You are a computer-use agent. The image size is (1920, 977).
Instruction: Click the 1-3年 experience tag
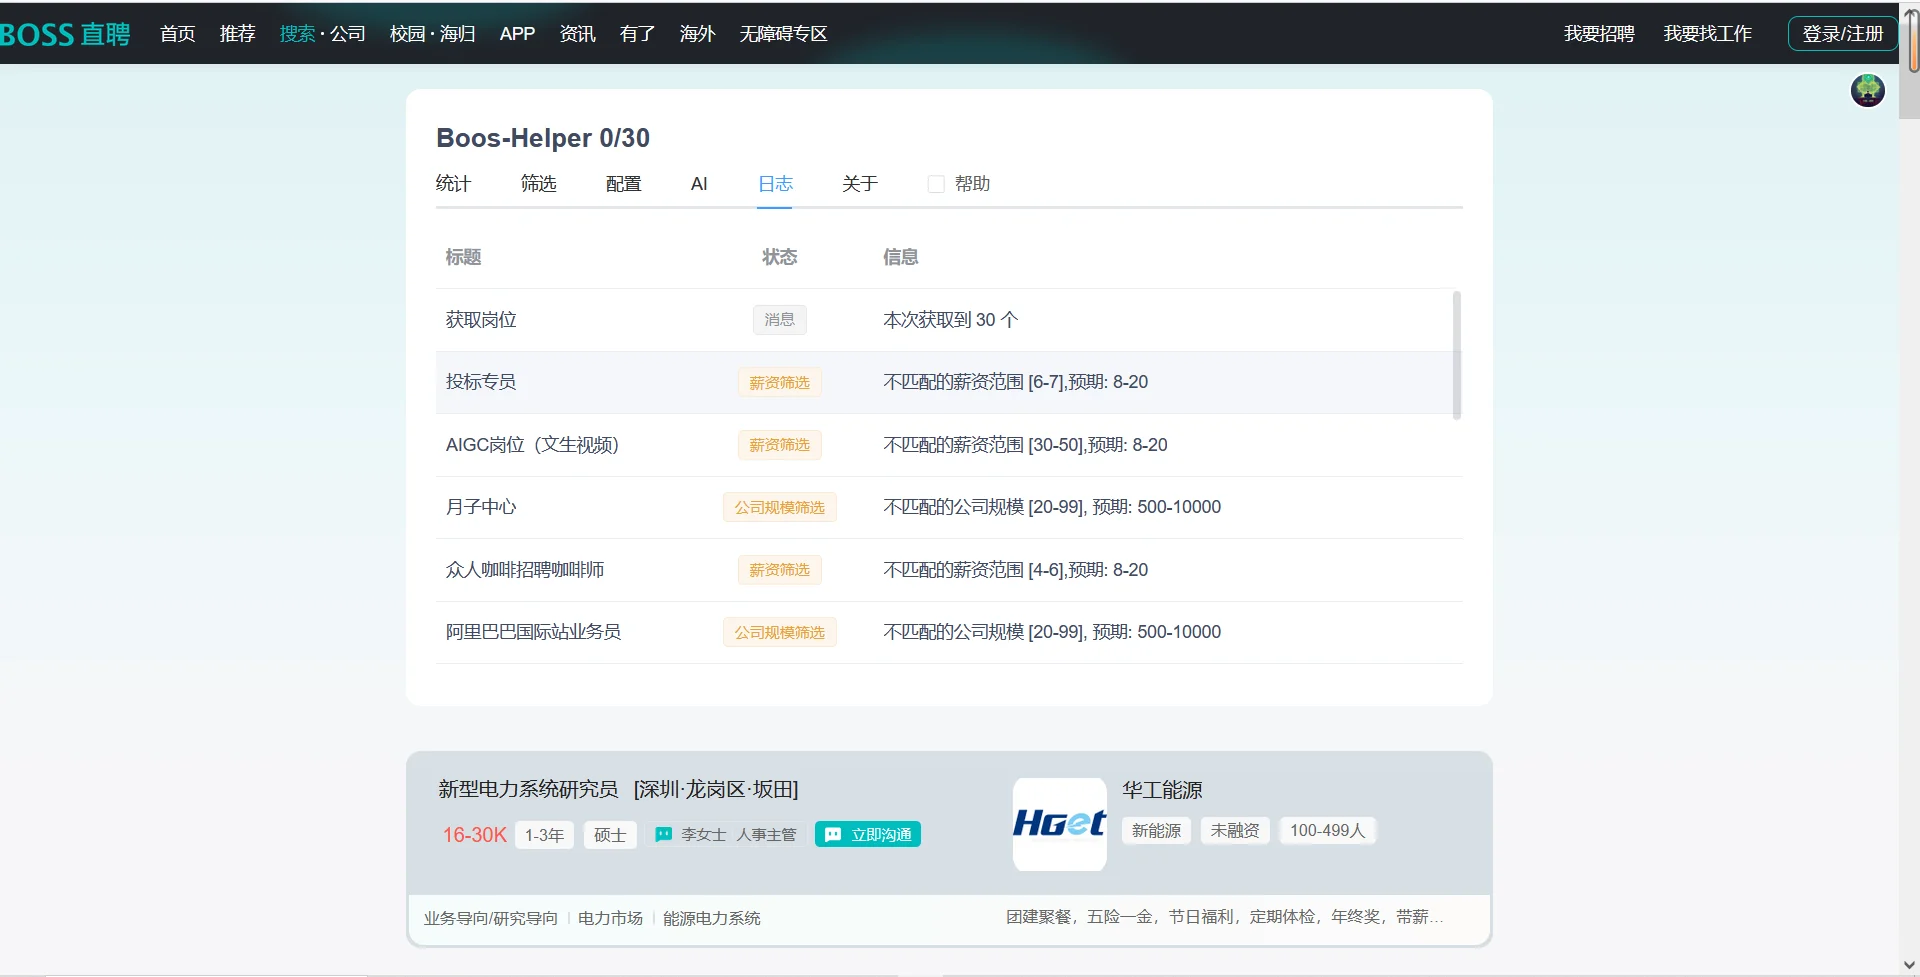[x=544, y=835]
